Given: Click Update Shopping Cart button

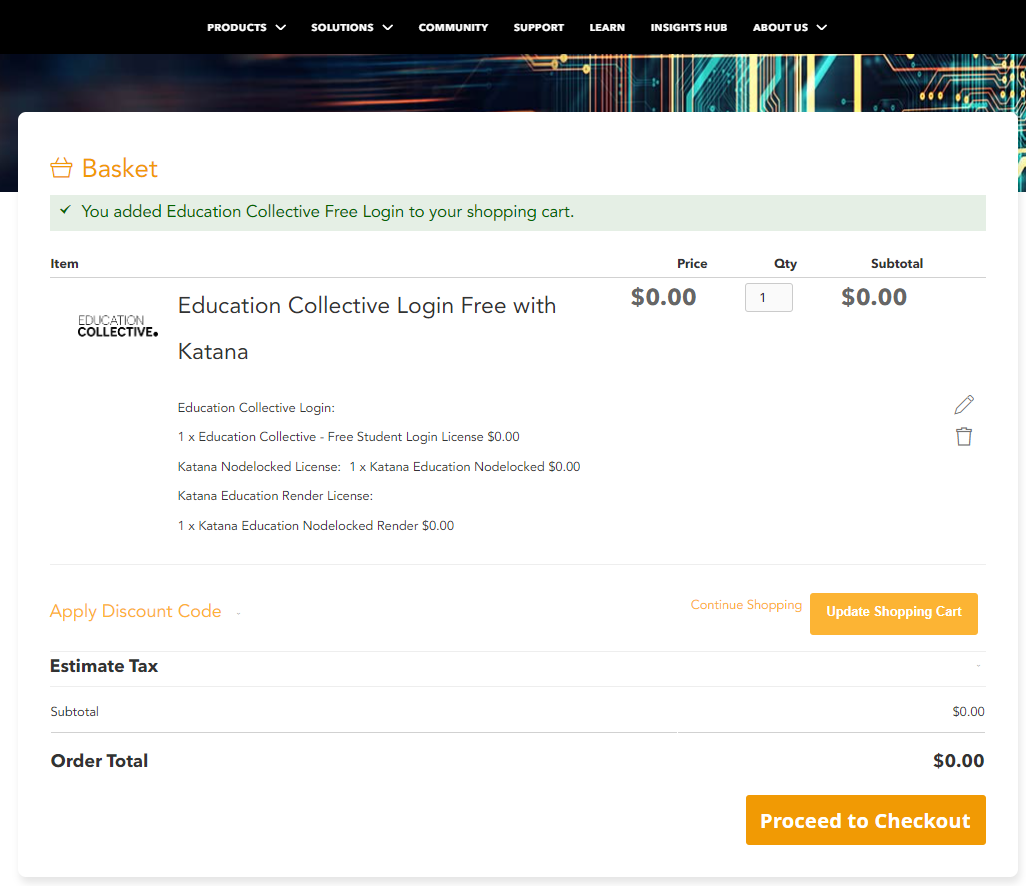Looking at the screenshot, I should coord(894,614).
